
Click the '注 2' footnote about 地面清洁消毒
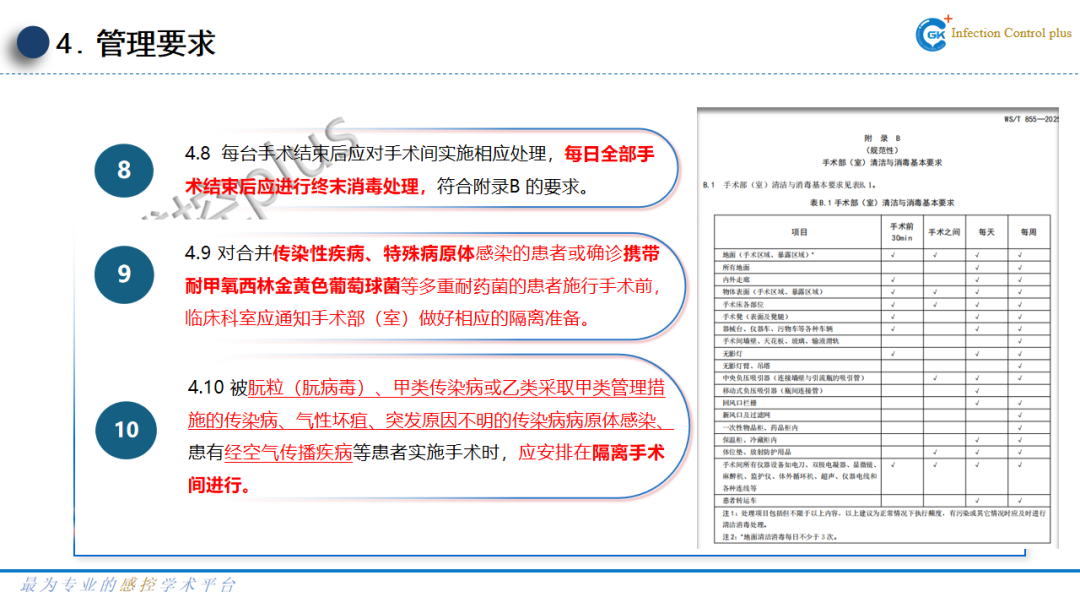[780, 537]
